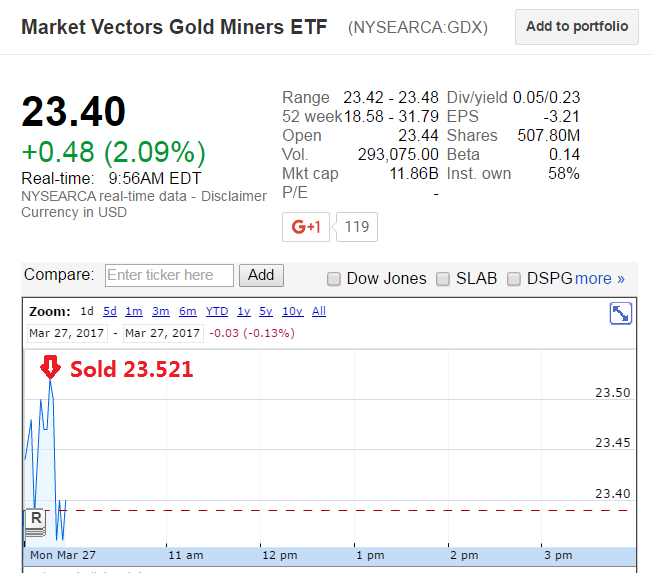The height and width of the screenshot is (573, 653).
Task: Click the red Sold arrow marker
Action: (x=50, y=369)
